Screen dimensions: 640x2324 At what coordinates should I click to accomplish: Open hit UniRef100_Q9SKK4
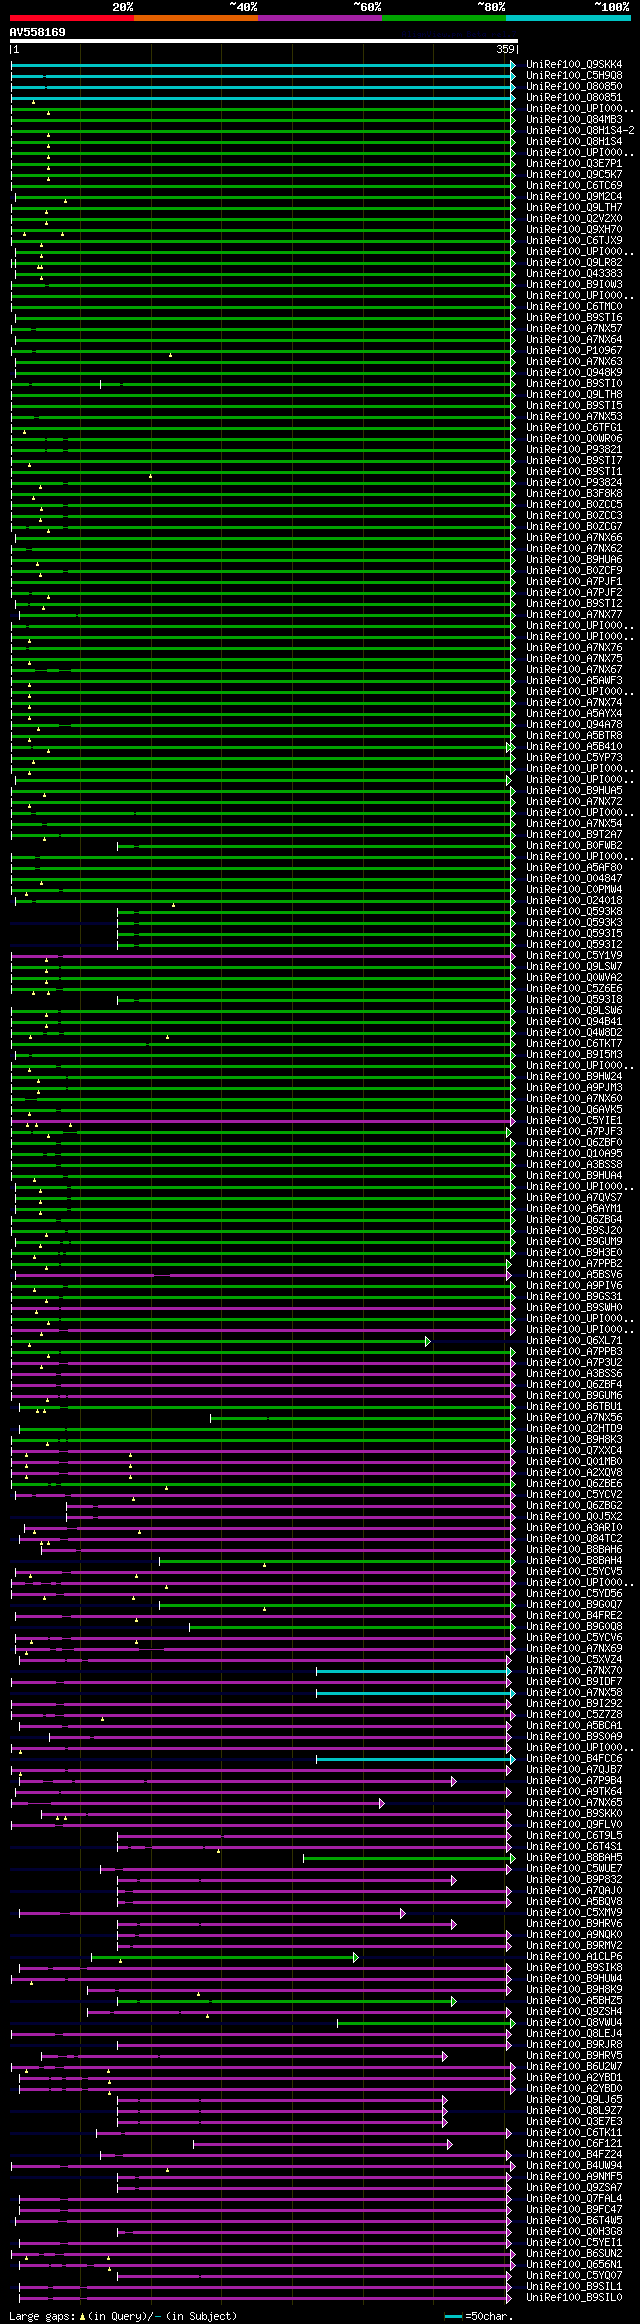(574, 65)
